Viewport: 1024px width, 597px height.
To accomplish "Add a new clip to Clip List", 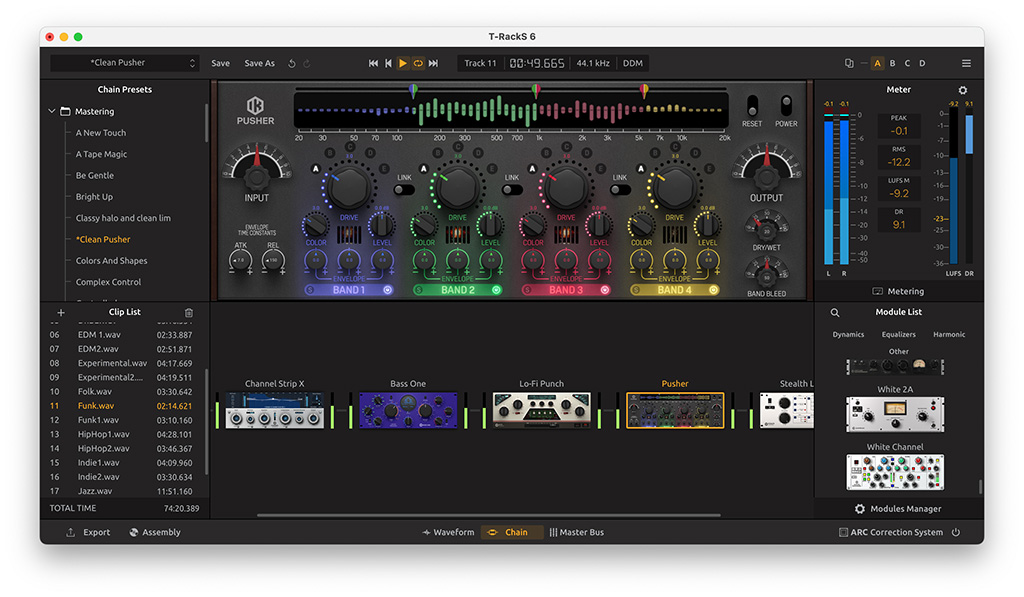I will (x=61, y=312).
